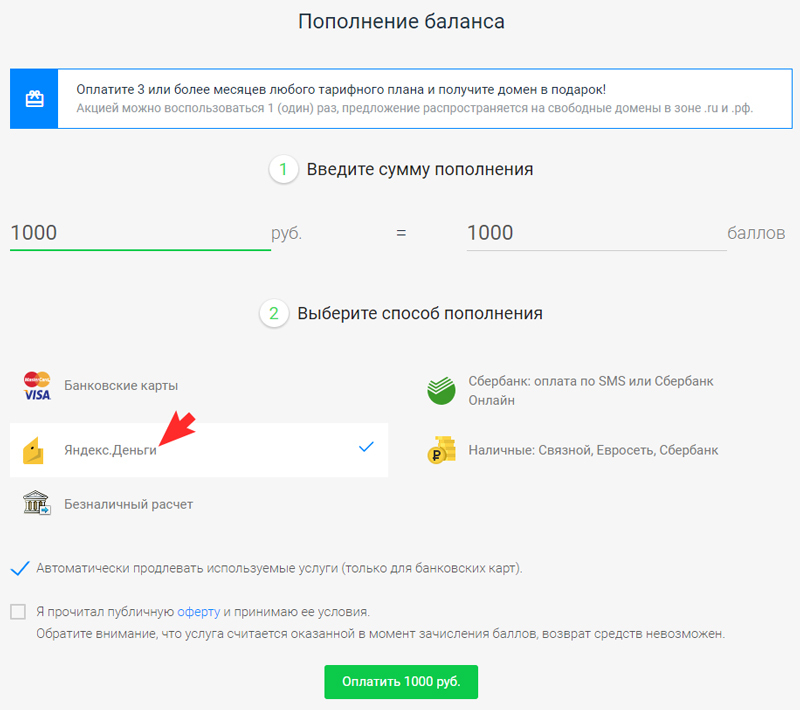Click the yellow Yandex.Money wallet icon

[33, 450]
